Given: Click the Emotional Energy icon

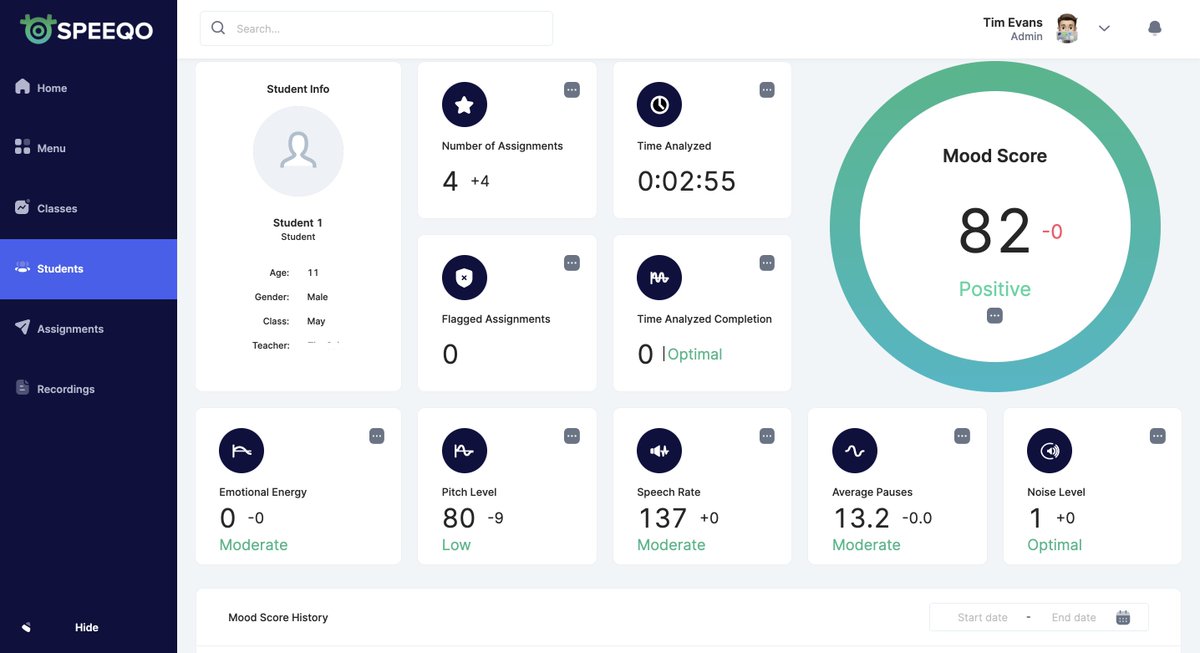Looking at the screenshot, I should point(241,450).
